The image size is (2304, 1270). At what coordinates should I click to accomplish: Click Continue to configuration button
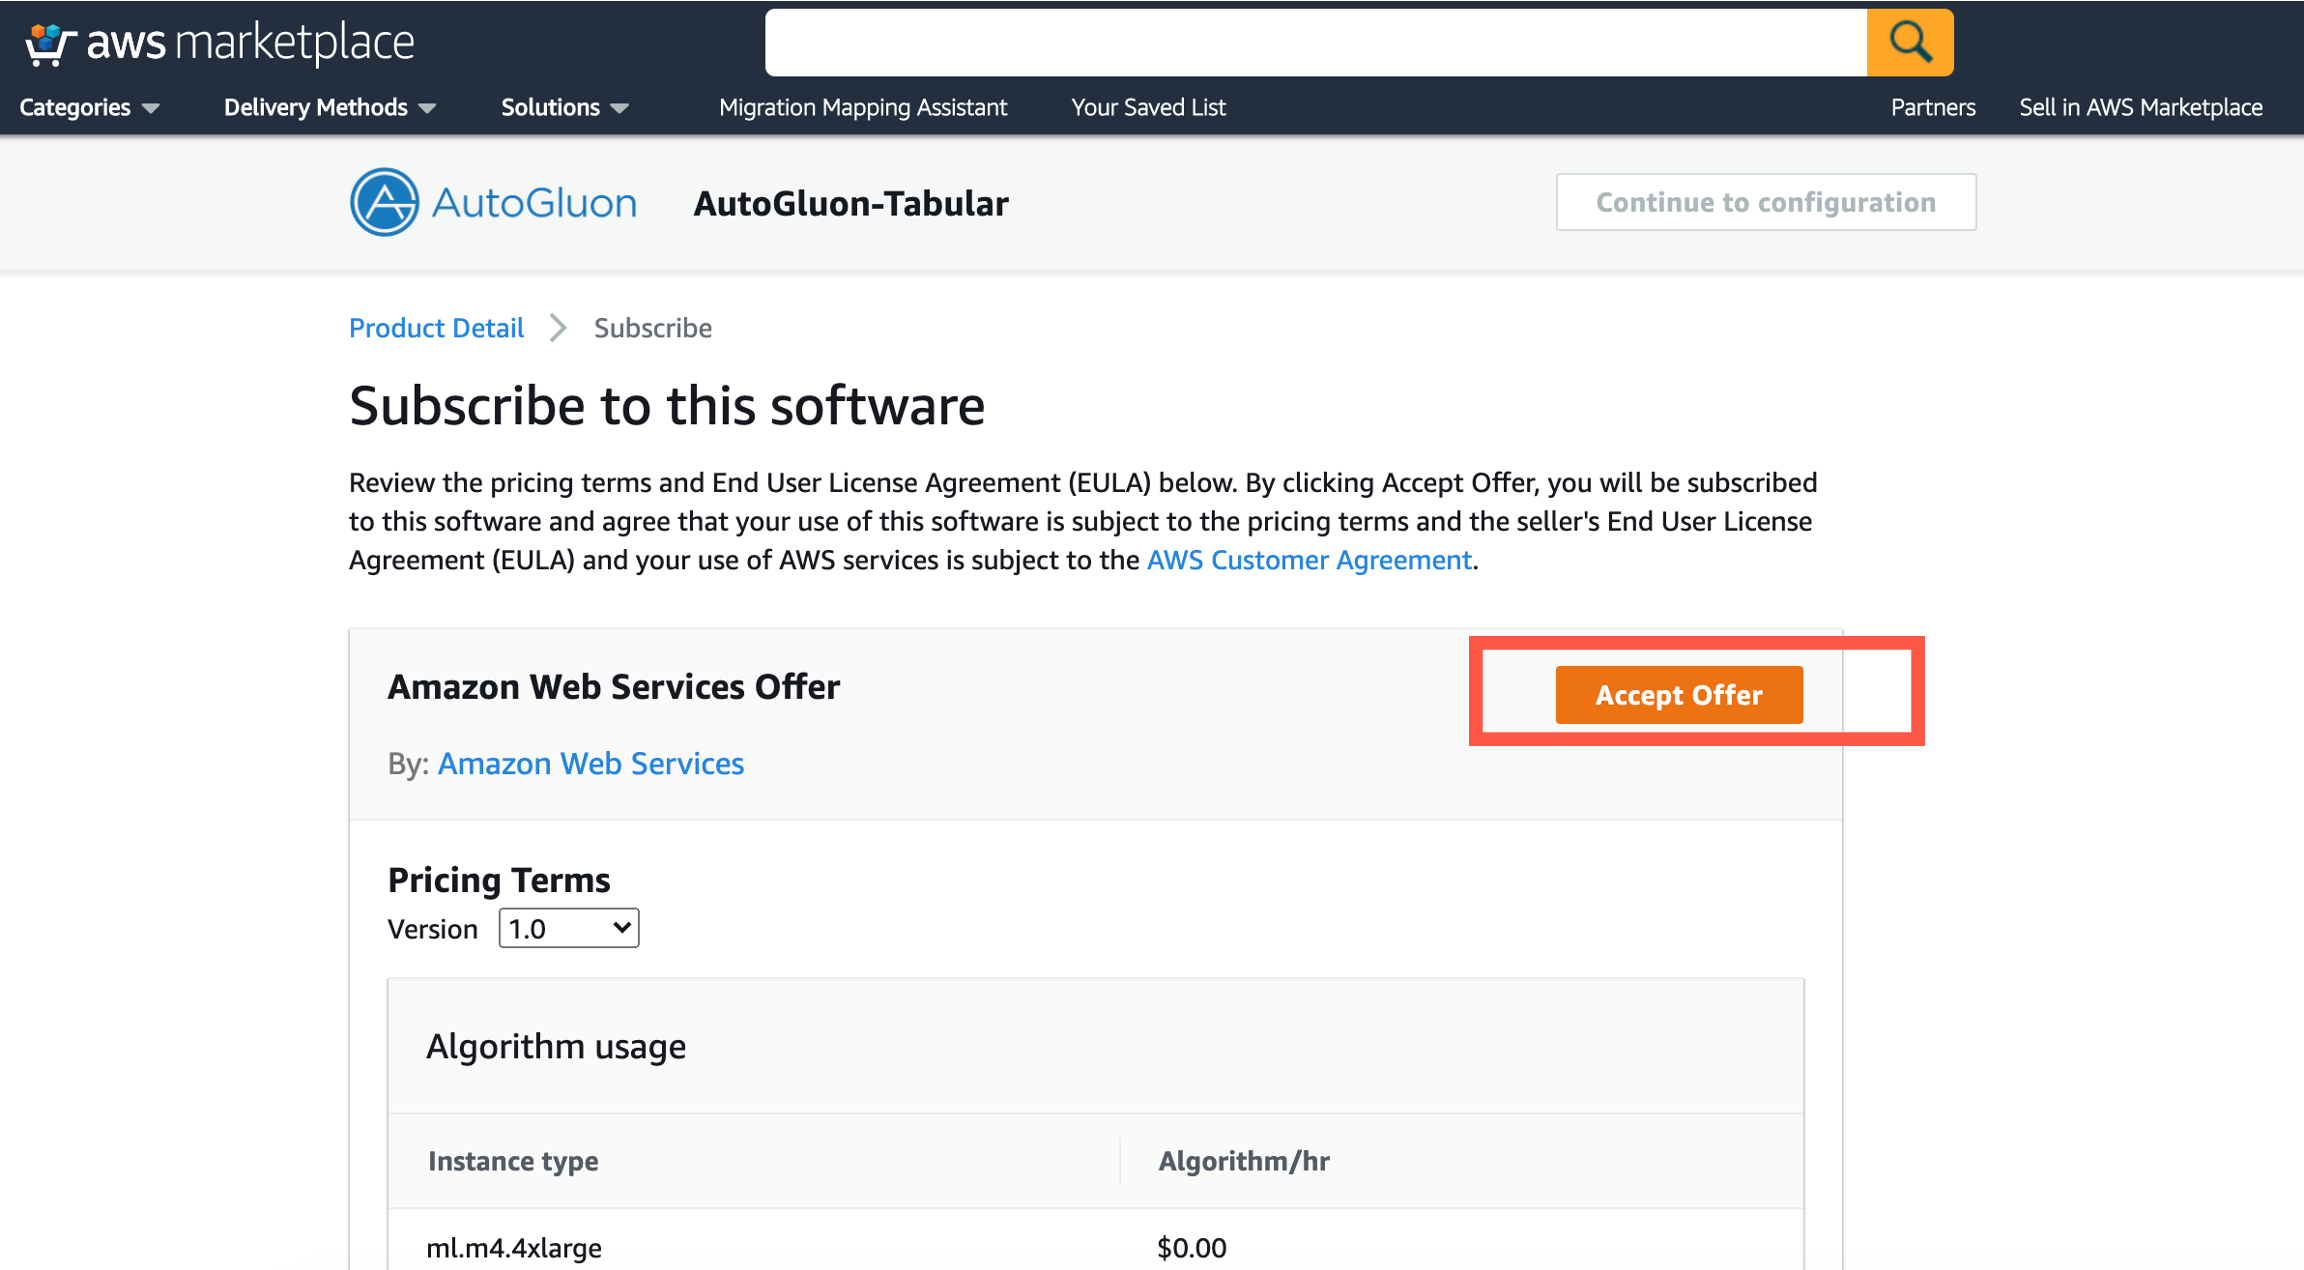(x=1765, y=203)
